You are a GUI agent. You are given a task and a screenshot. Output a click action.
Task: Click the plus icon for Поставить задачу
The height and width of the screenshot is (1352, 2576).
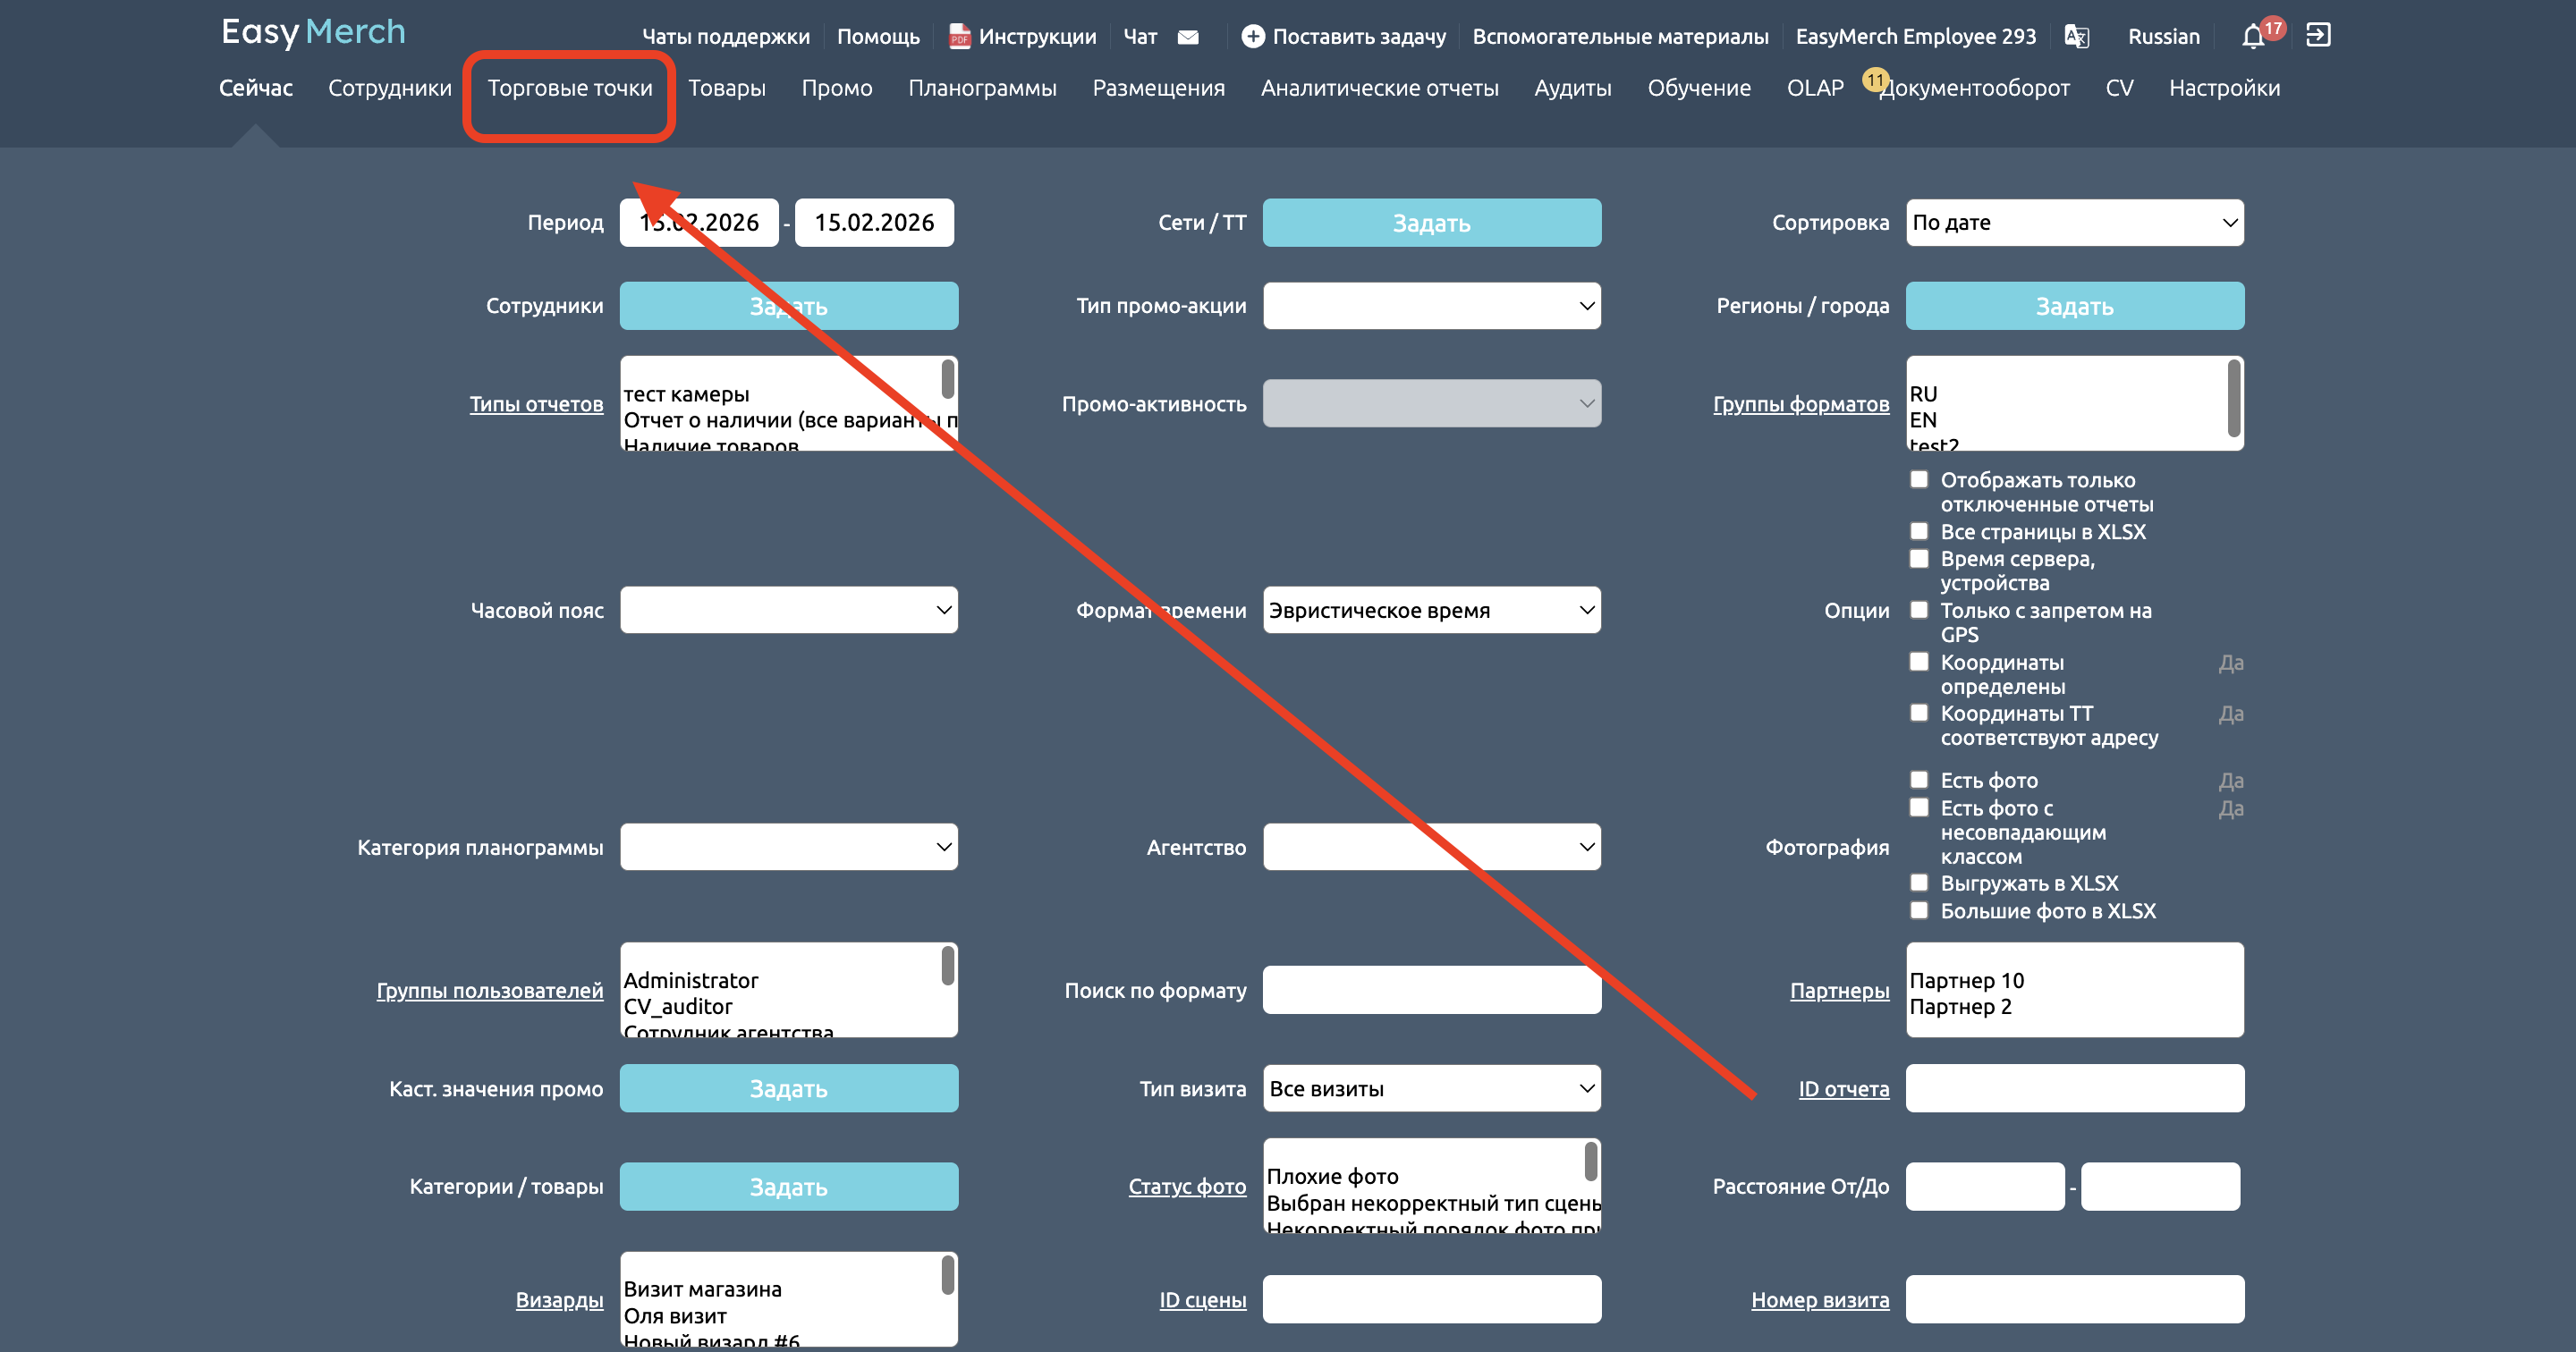click(1252, 37)
